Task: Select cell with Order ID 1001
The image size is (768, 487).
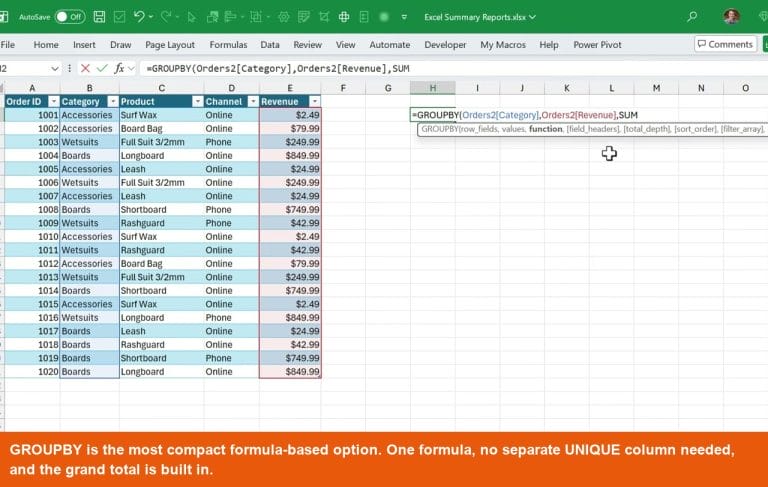Action: (x=32, y=115)
